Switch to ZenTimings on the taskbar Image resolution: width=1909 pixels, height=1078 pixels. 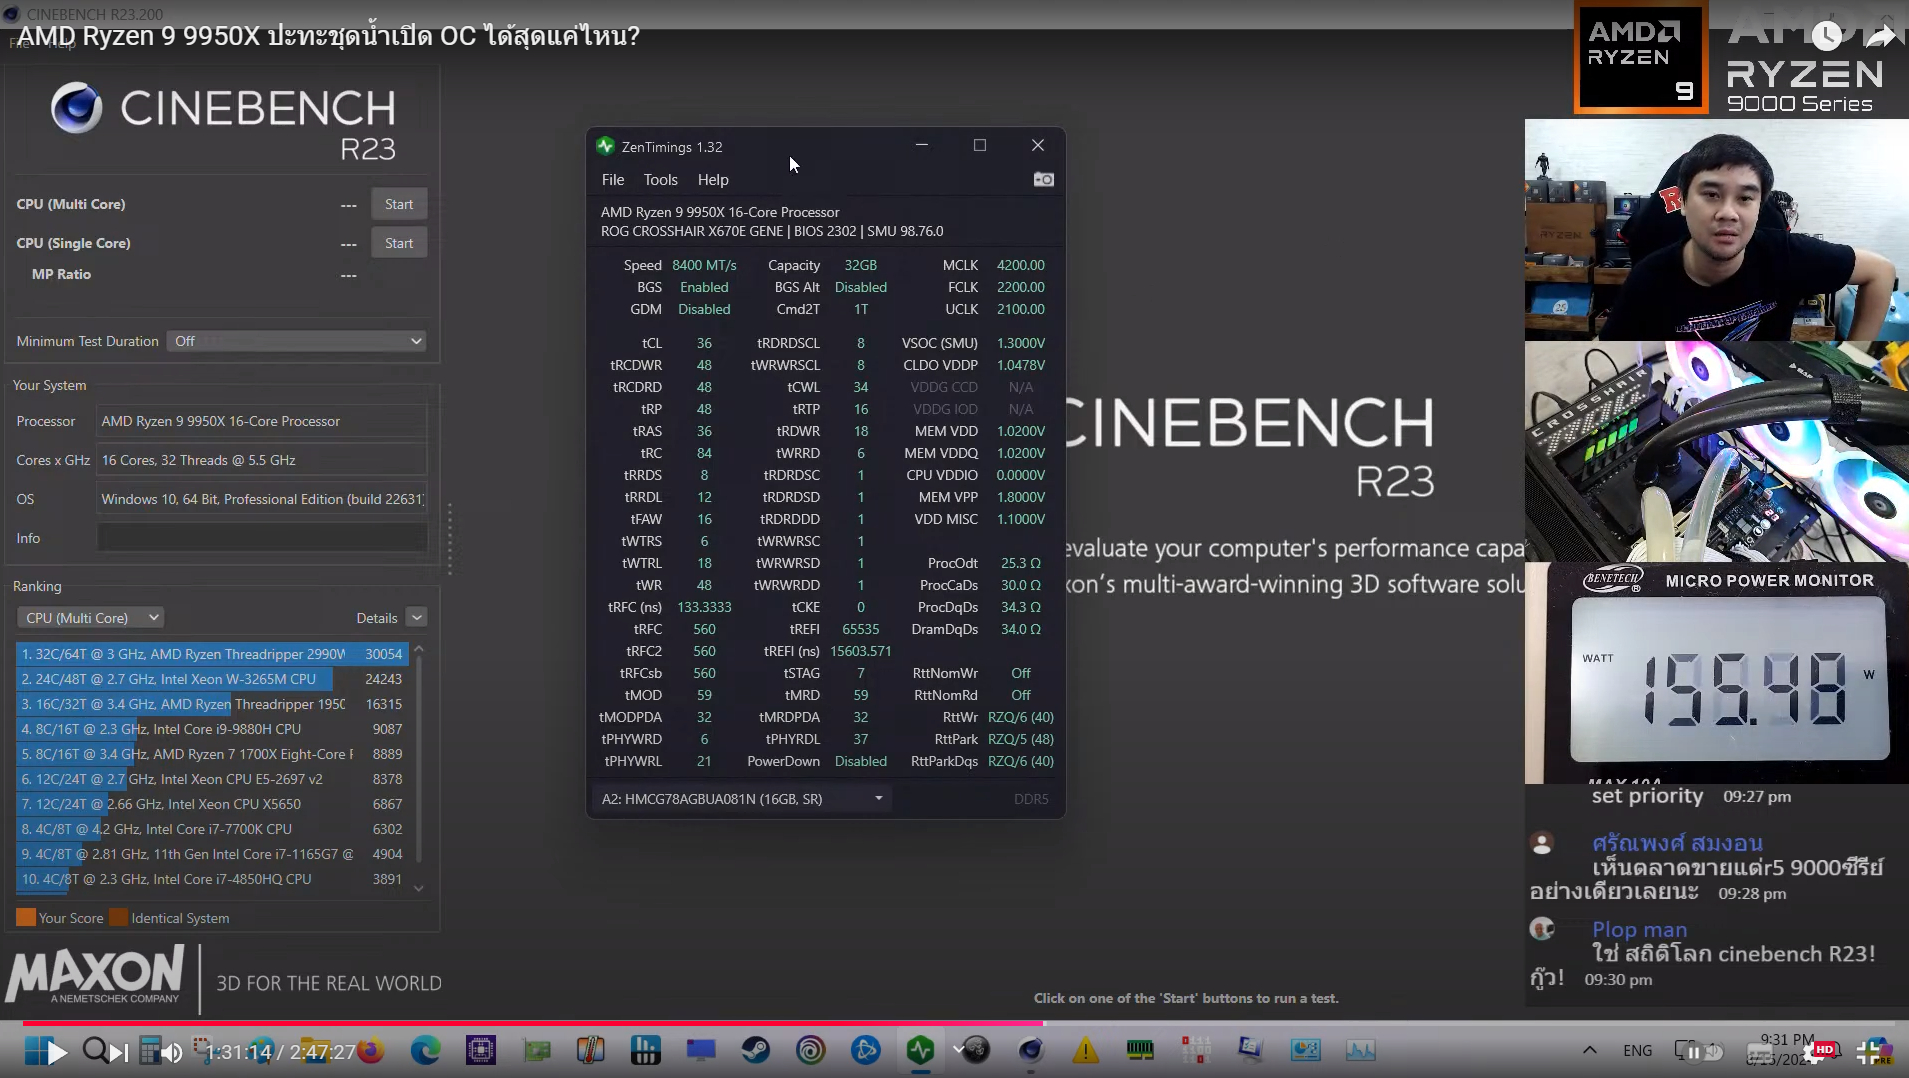click(920, 1050)
